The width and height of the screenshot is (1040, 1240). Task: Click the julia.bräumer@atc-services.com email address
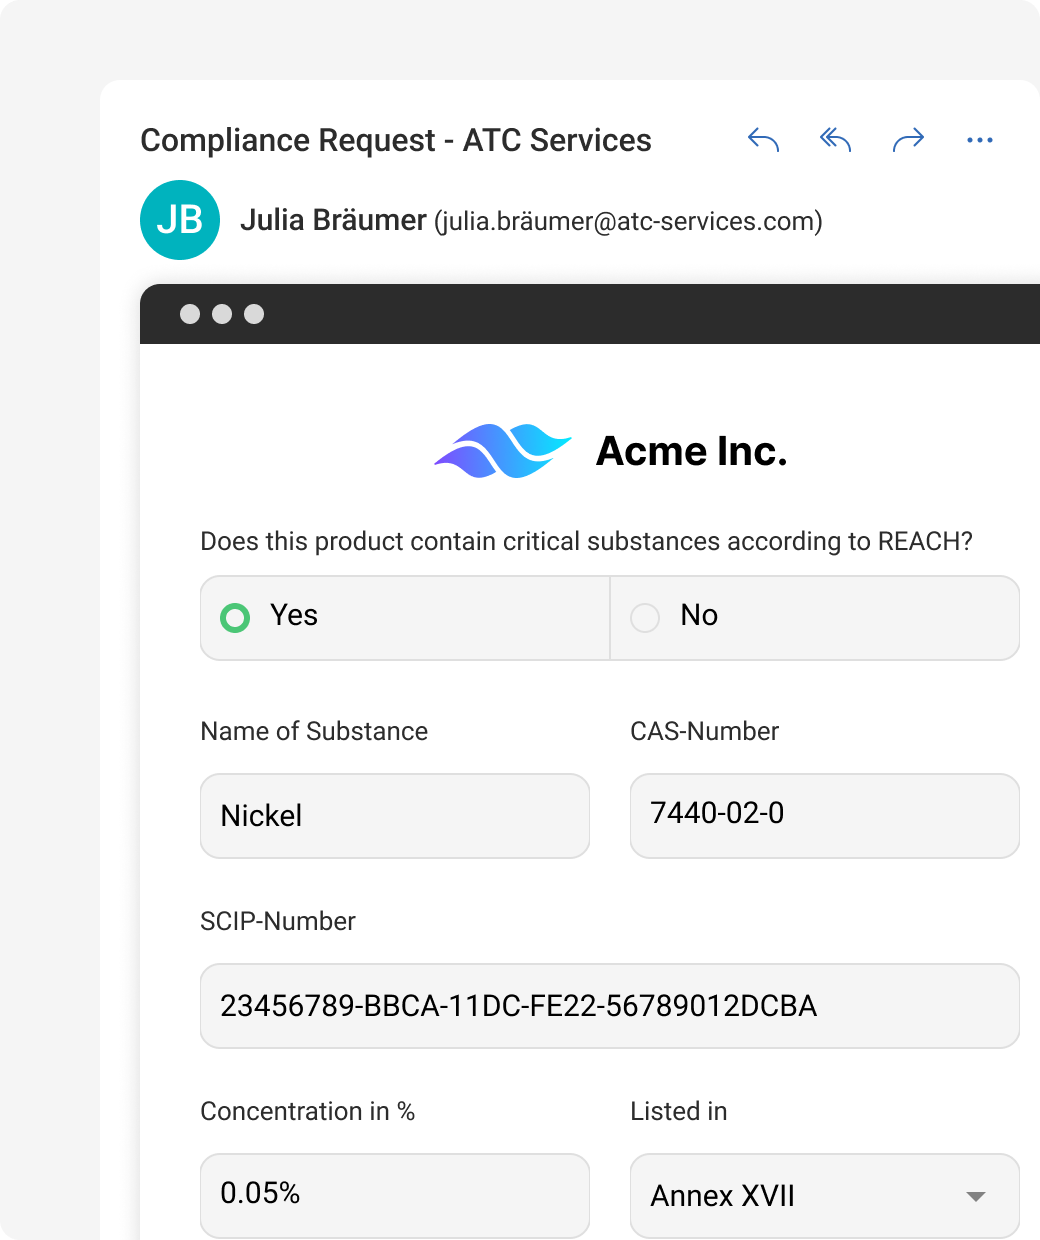[x=628, y=221]
